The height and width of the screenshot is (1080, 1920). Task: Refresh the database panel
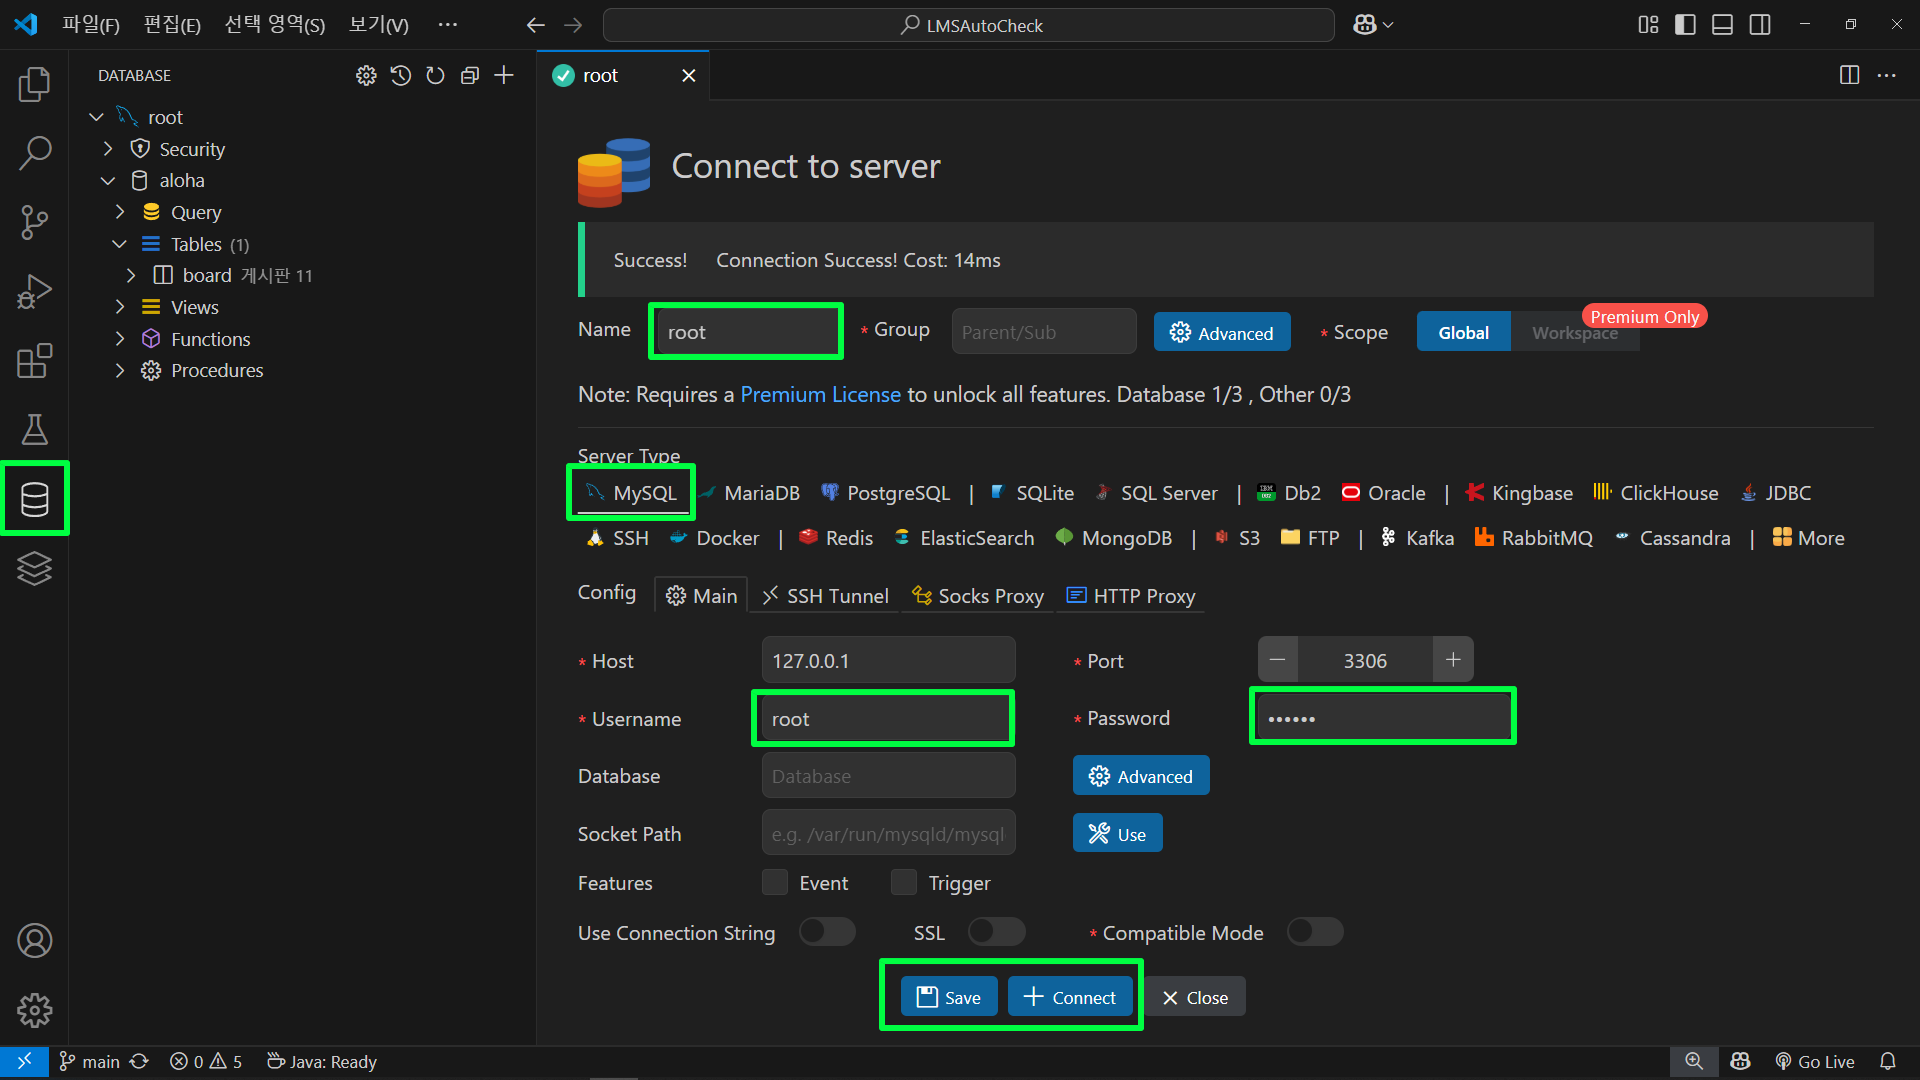(435, 75)
